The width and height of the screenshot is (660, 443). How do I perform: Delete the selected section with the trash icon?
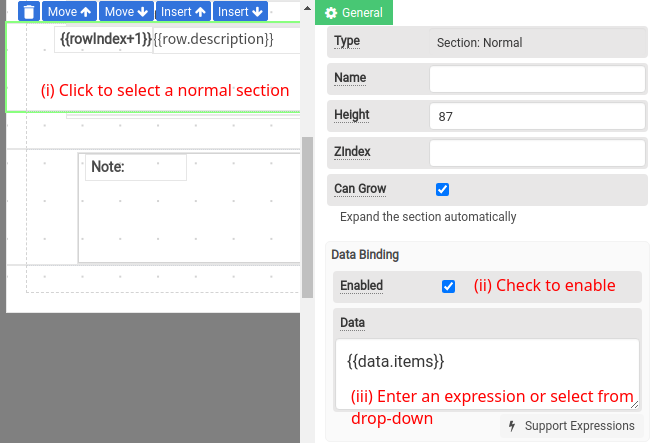click(x=29, y=11)
